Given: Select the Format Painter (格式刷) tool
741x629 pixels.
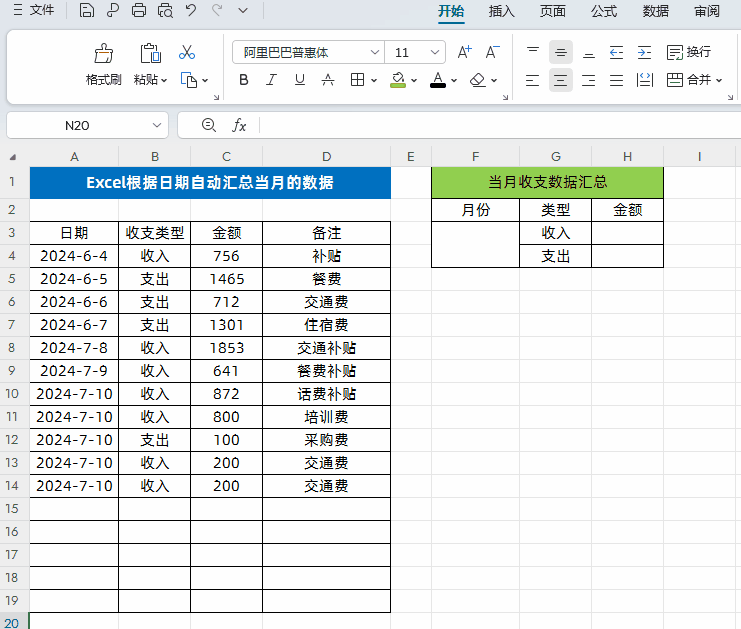Looking at the screenshot, I should coord(103,64).
